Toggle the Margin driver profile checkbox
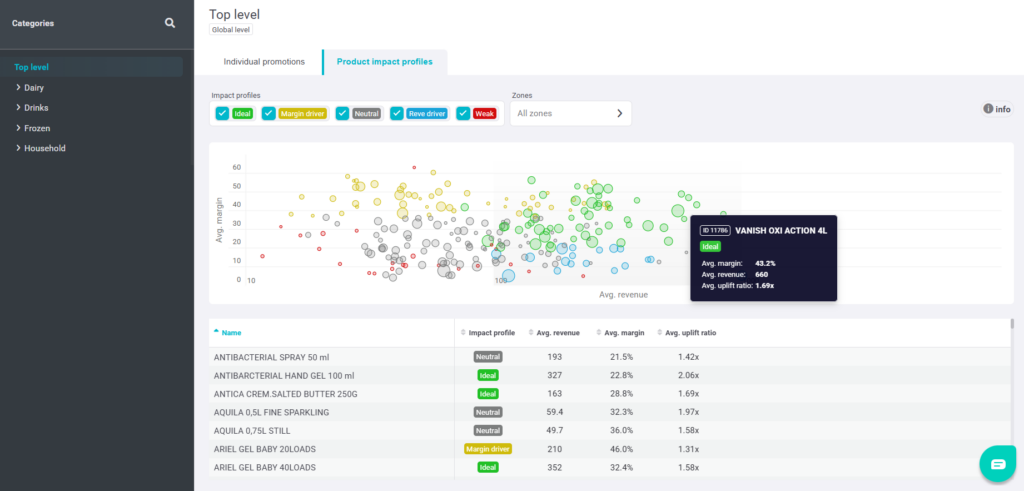Screen dimensions: 1024x491 (x=269, y=114)
